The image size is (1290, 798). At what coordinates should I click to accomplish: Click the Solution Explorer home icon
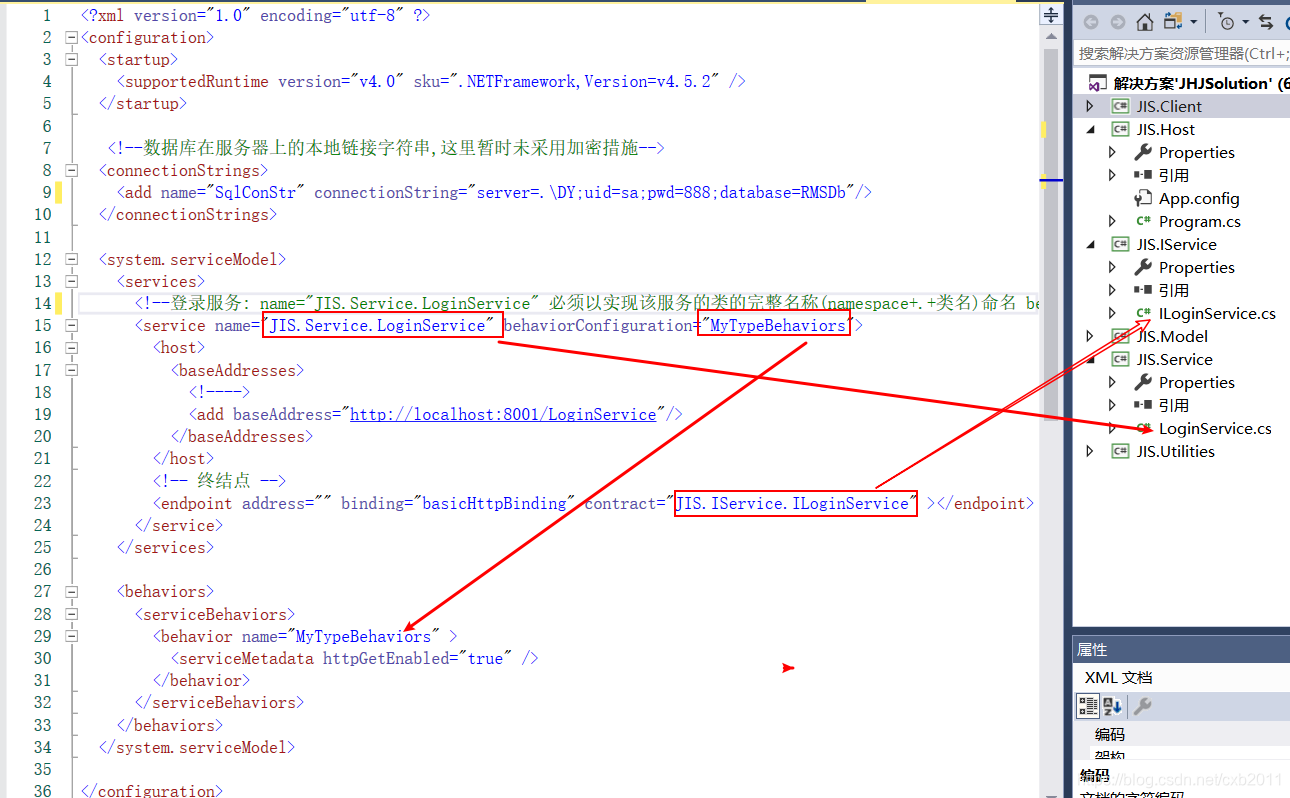pos(1145,22)
